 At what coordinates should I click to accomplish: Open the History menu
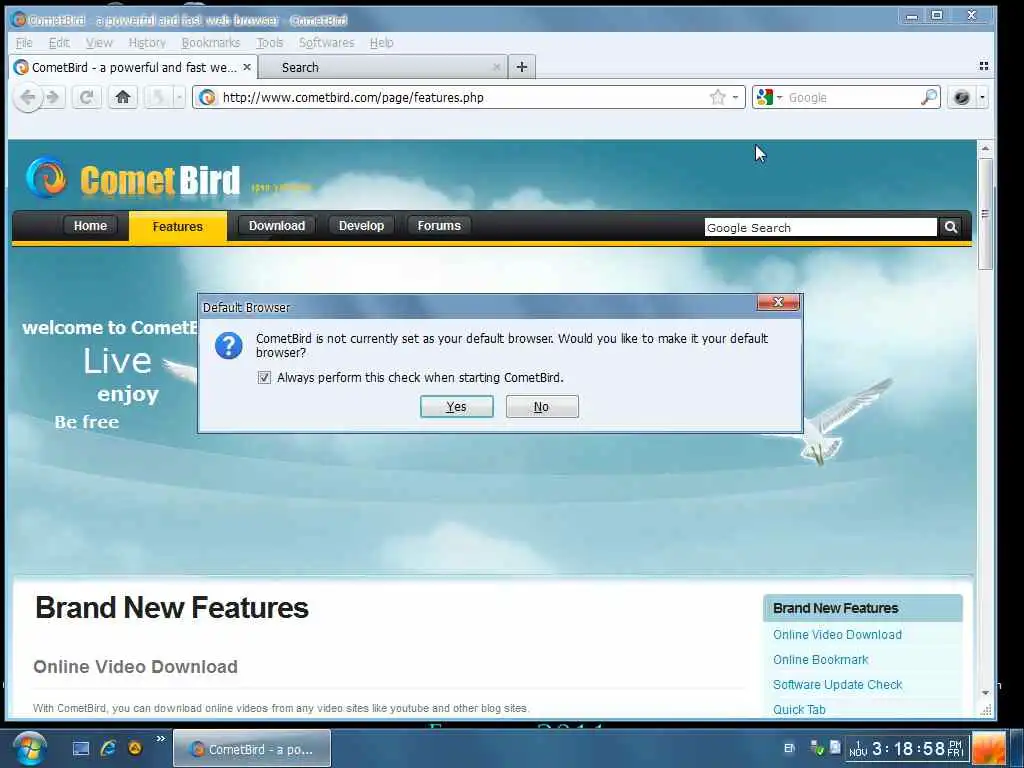[147, 42]
